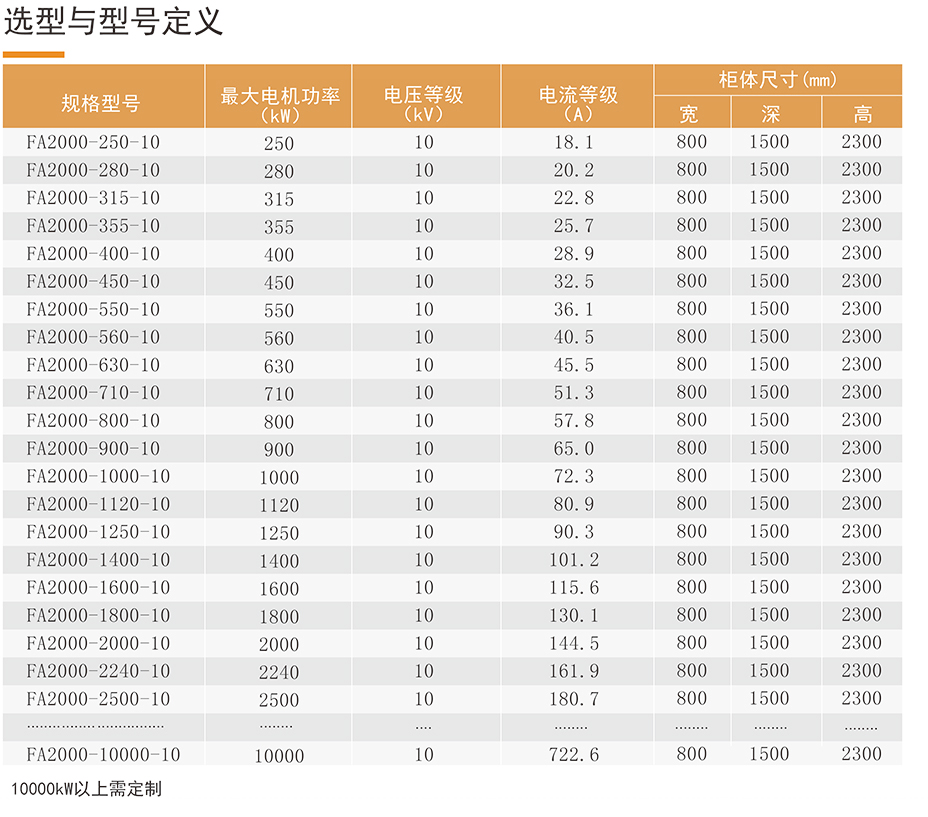The image size is (928, 817).
Task: Click the 高 sub-header
Action: click(861, 114)
